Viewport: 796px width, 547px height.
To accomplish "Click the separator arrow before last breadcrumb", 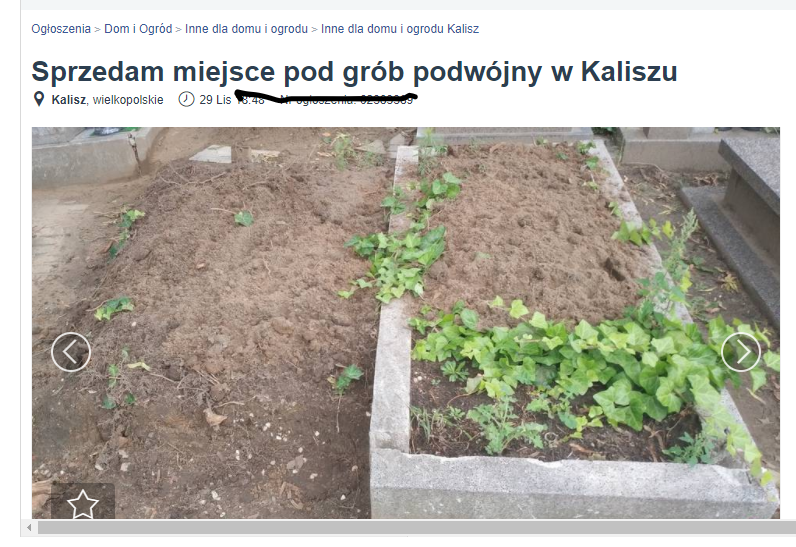I will [314, 29].
